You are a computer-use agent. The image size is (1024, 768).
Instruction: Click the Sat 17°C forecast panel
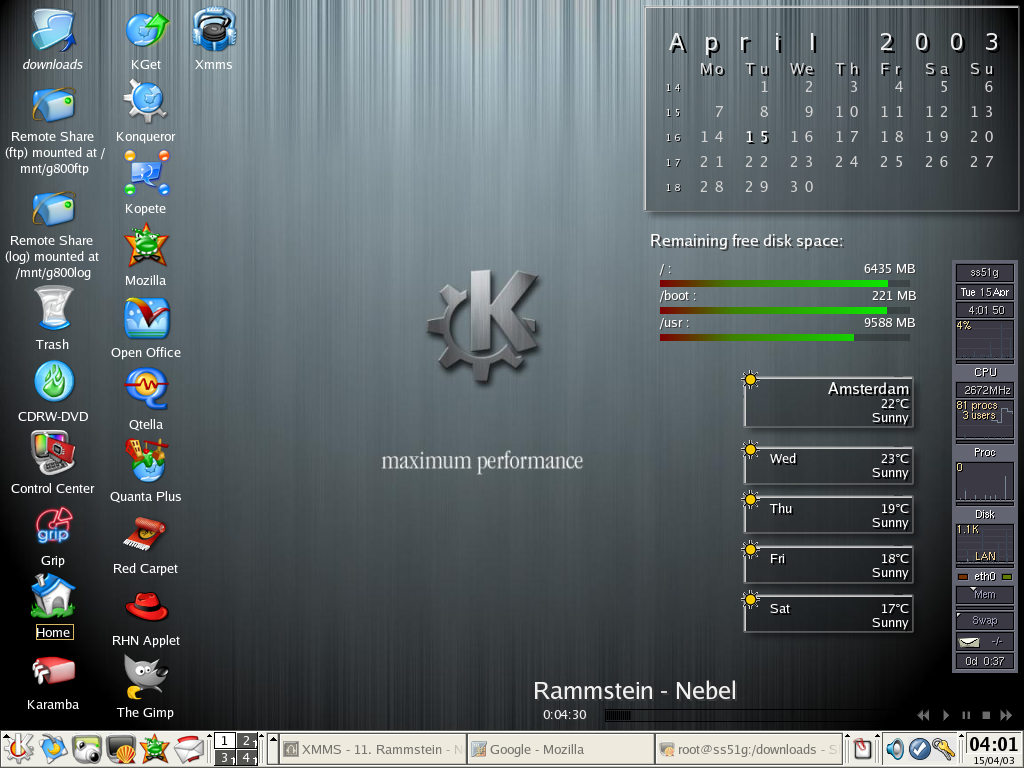click(828, 615)
